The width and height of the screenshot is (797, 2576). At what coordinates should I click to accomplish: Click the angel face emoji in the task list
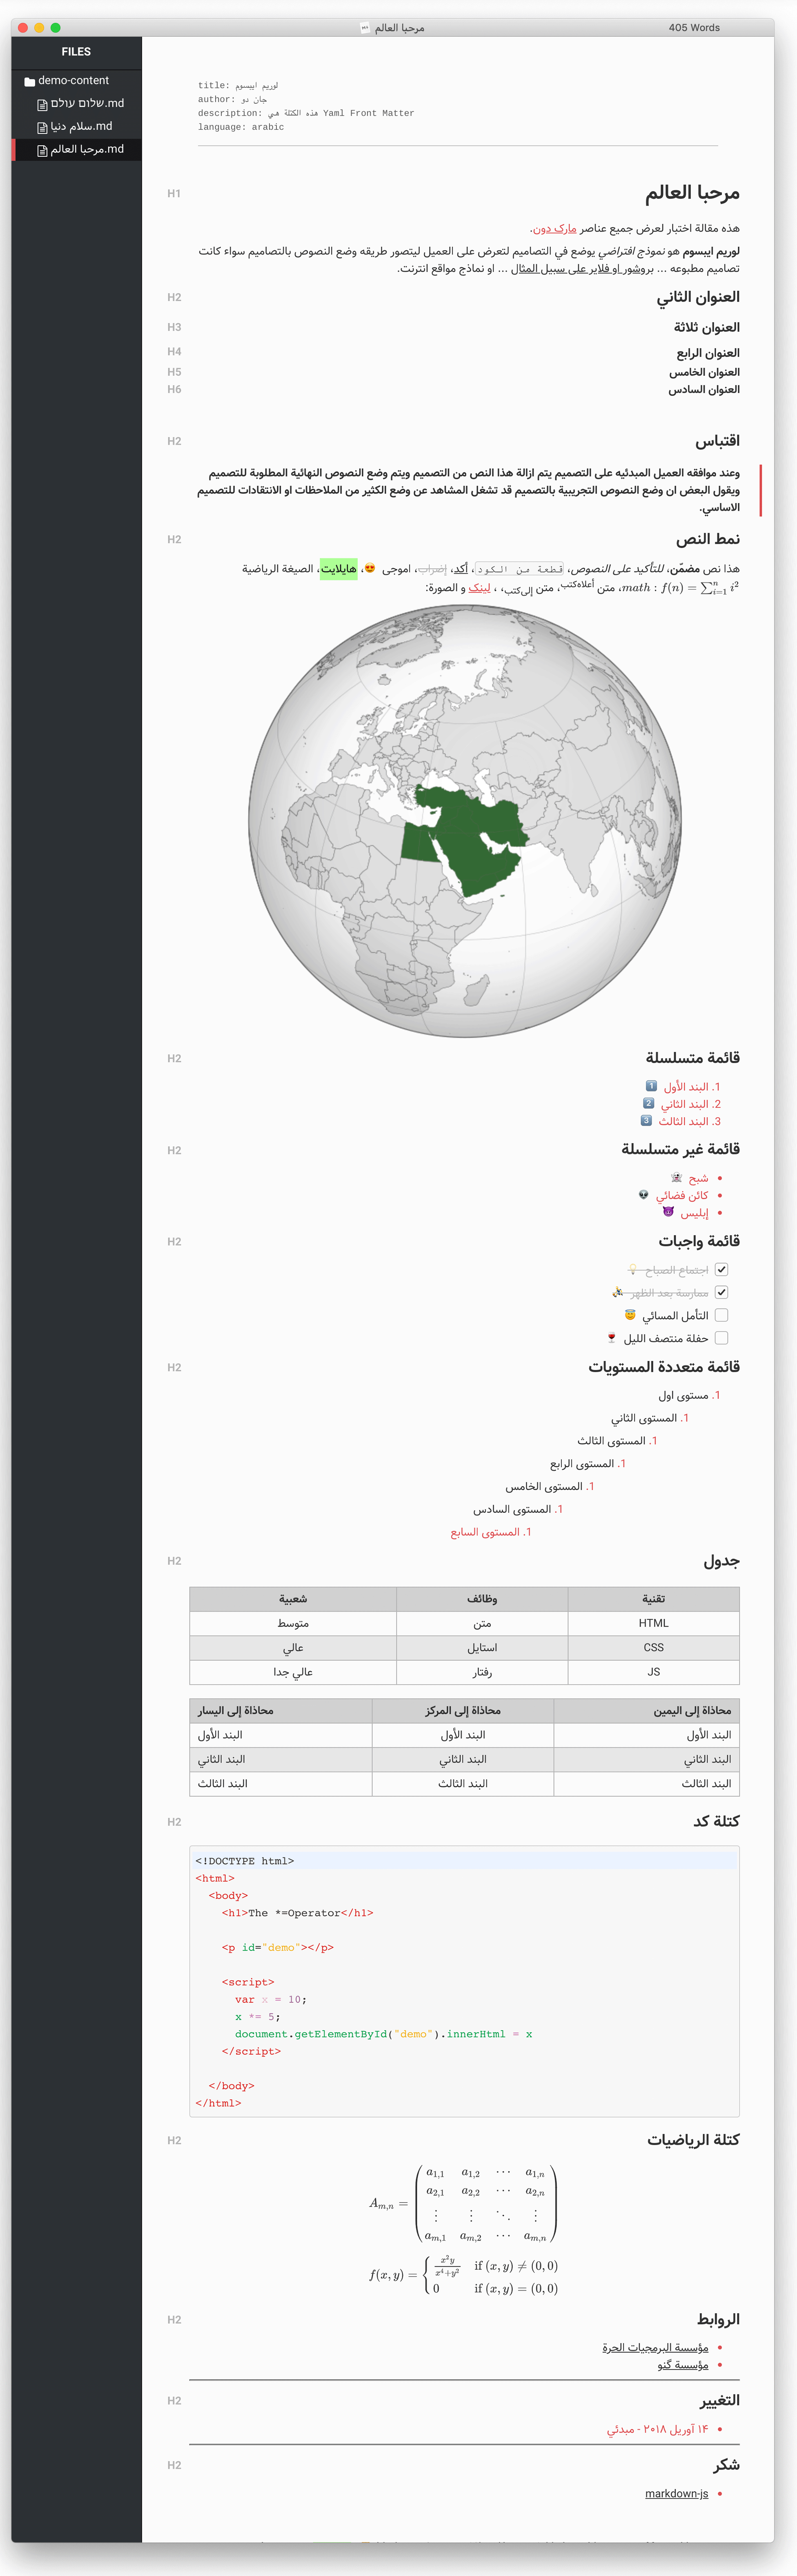[x=630, y=1315]
